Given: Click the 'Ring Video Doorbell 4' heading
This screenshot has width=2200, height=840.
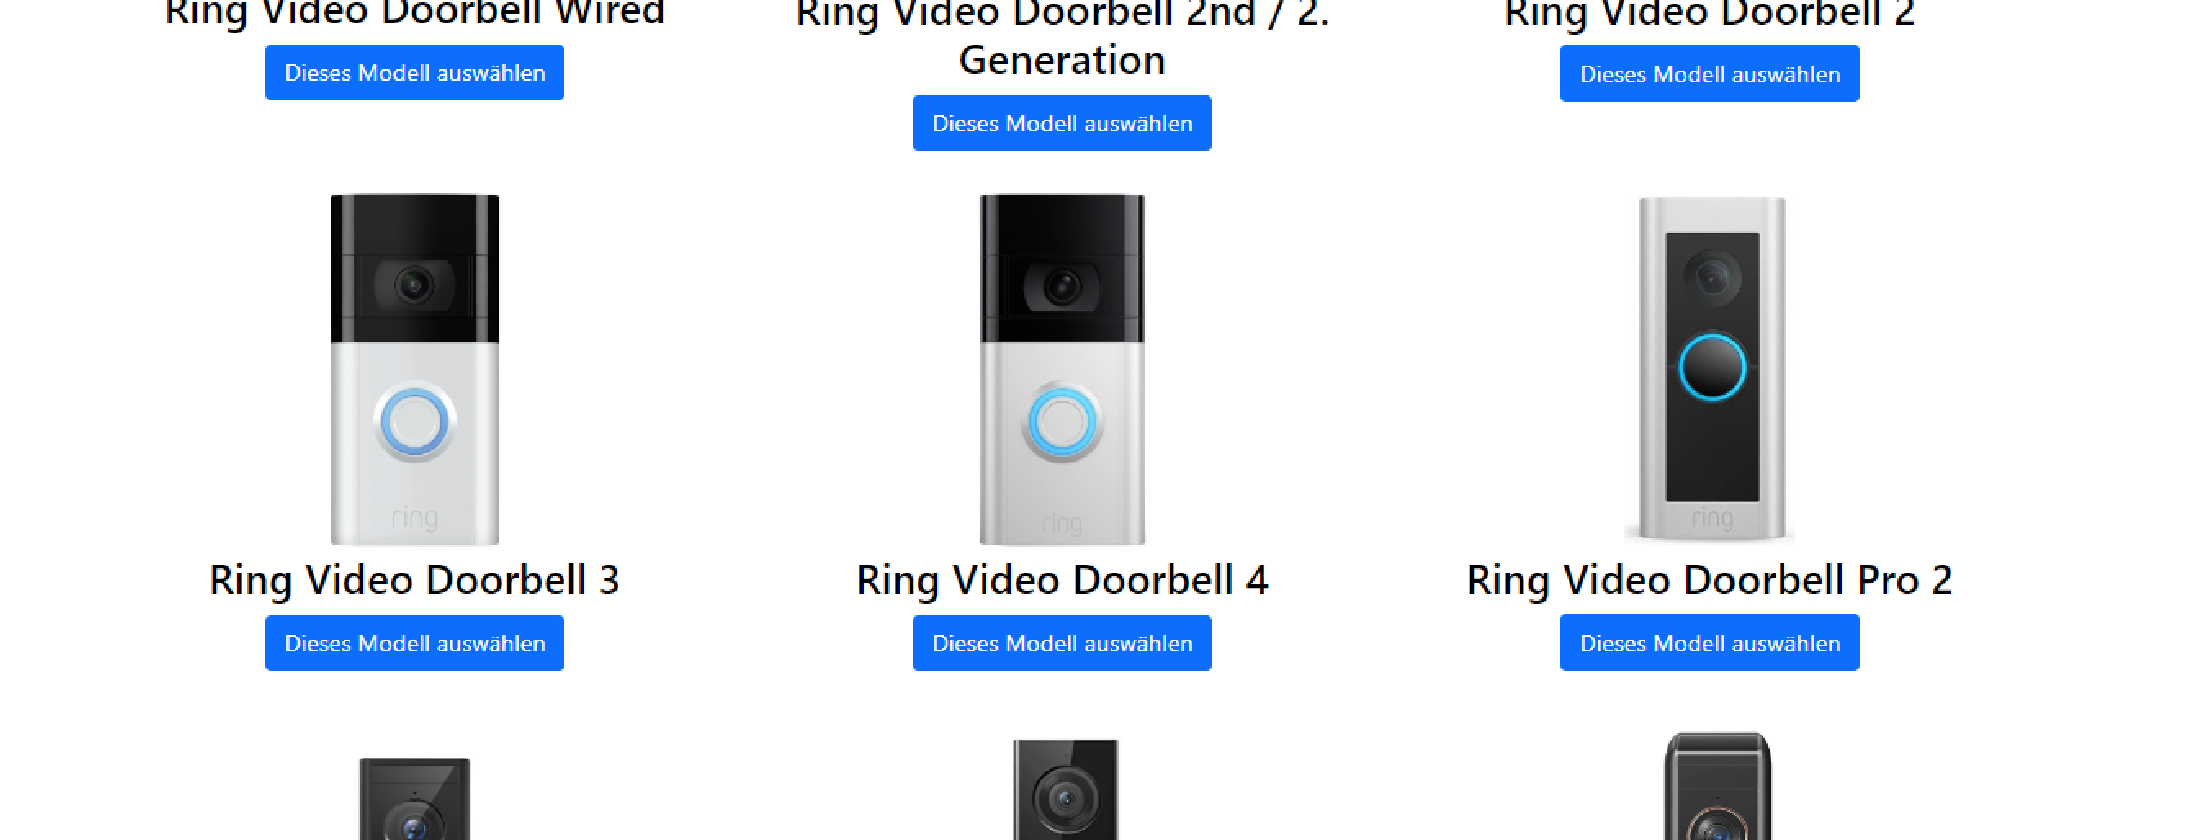Looking at the screenshot, I should tap(1062, 580).
